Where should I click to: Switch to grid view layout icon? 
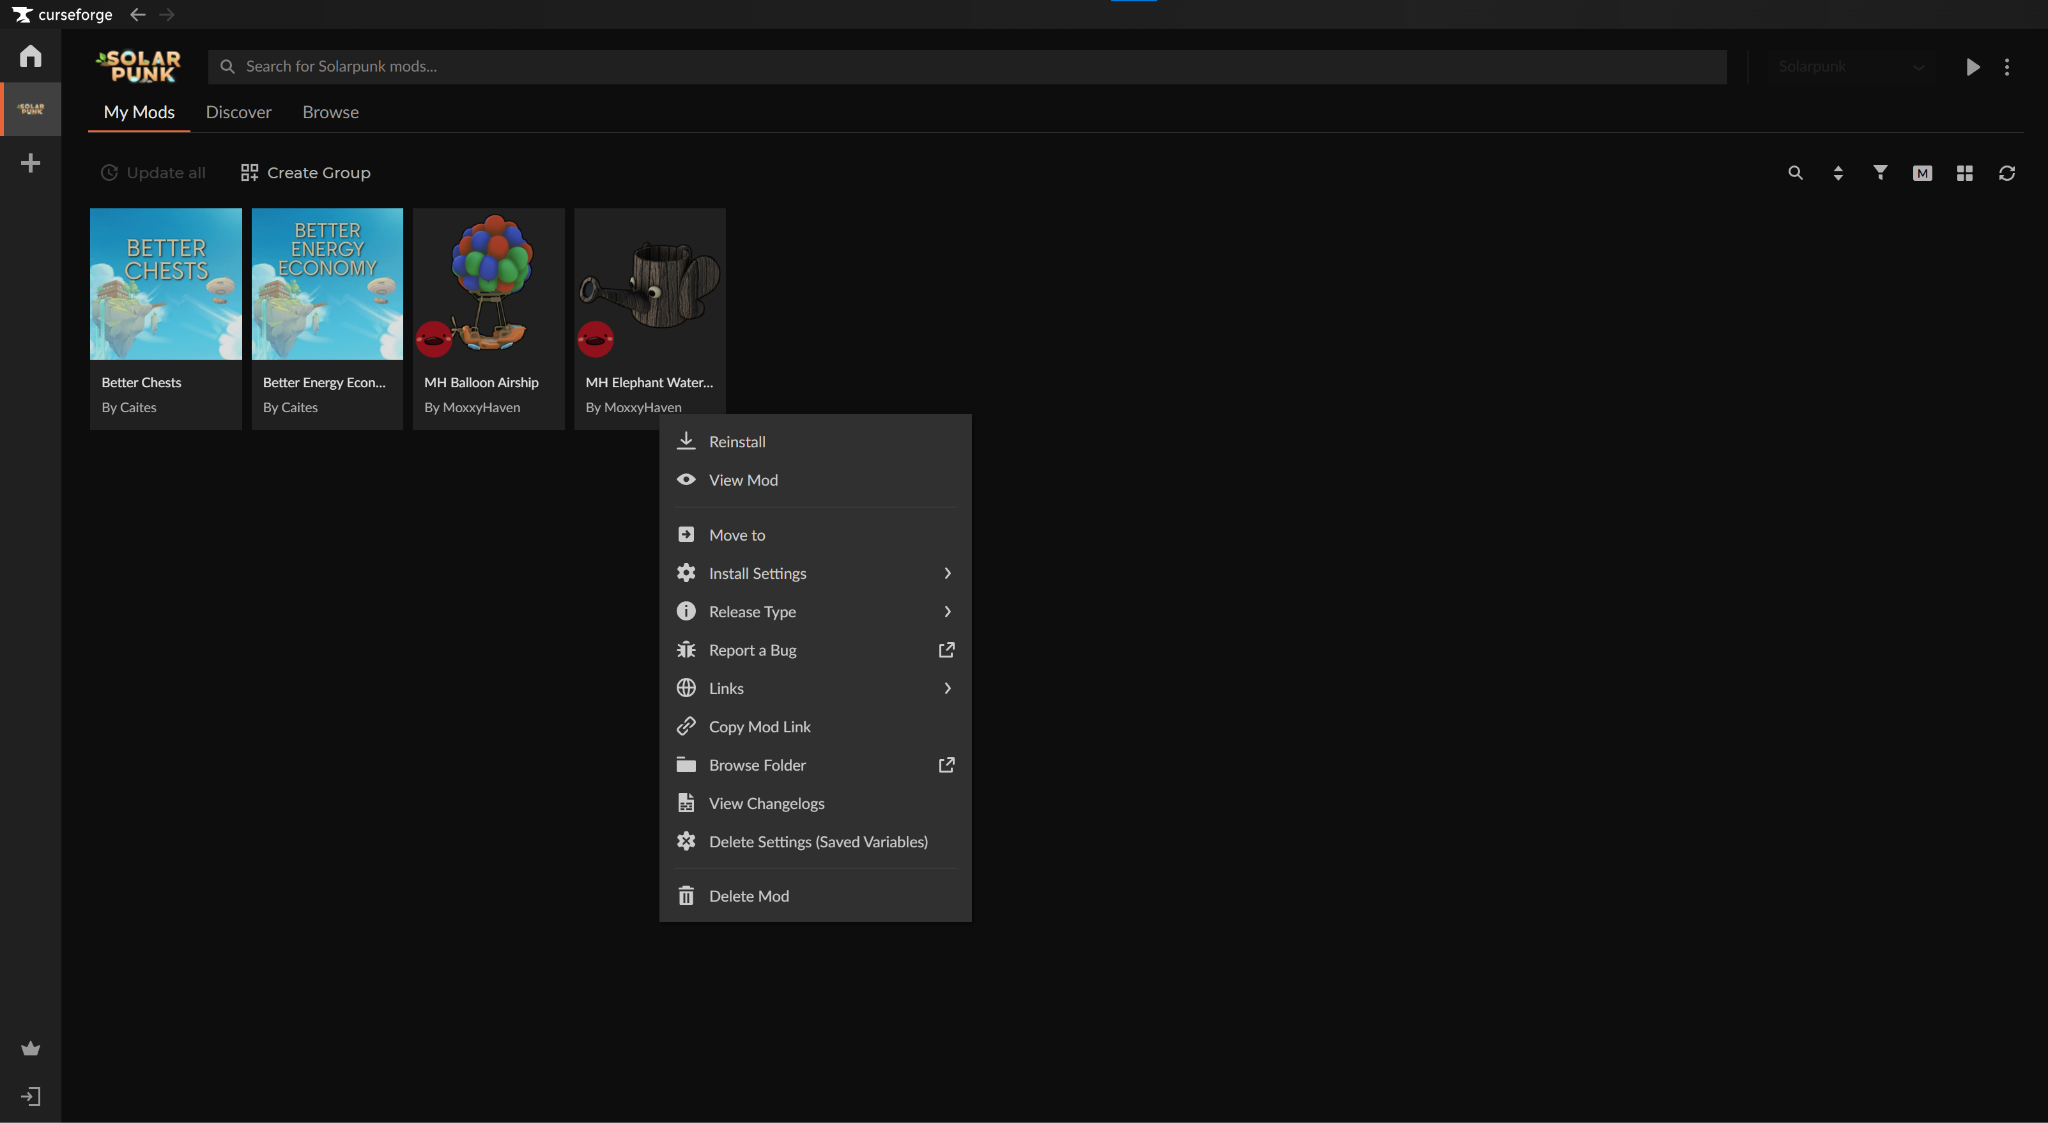1964,173
